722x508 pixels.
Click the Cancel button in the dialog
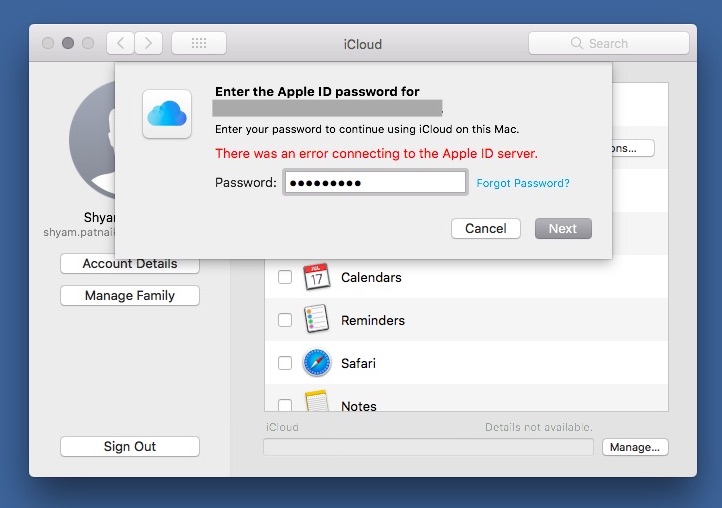click(486, 228)
